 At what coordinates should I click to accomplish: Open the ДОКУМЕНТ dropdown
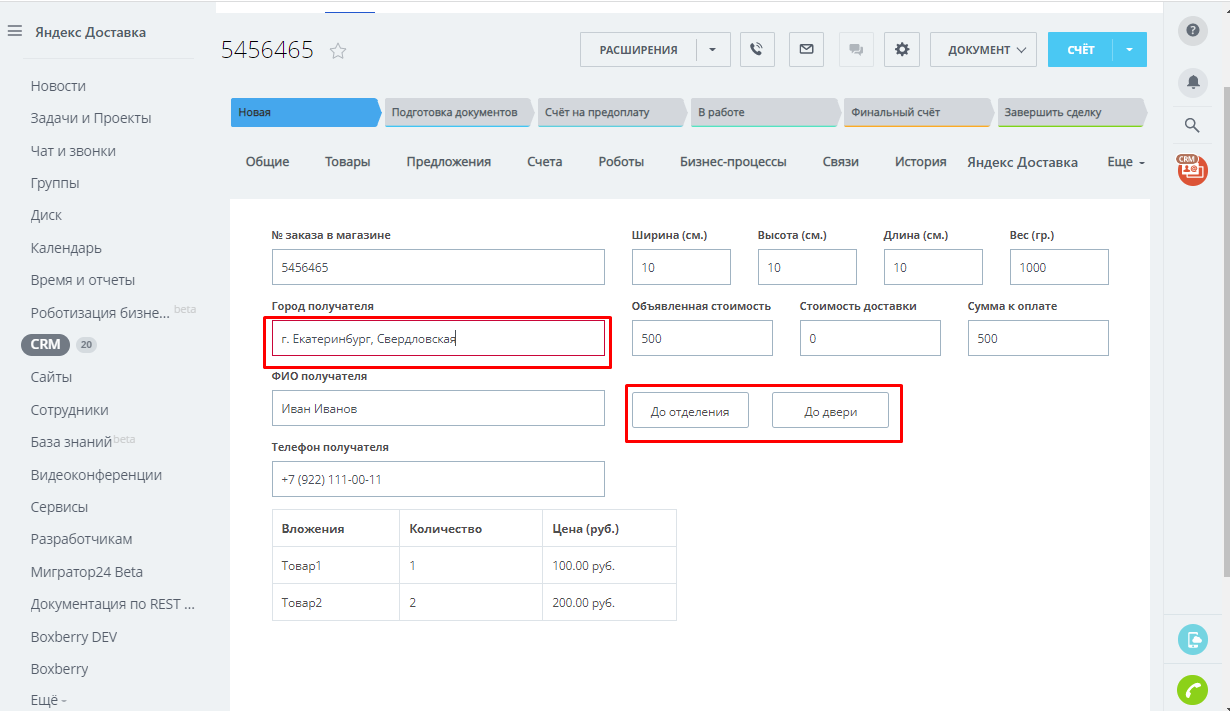[x=984, y=49]
